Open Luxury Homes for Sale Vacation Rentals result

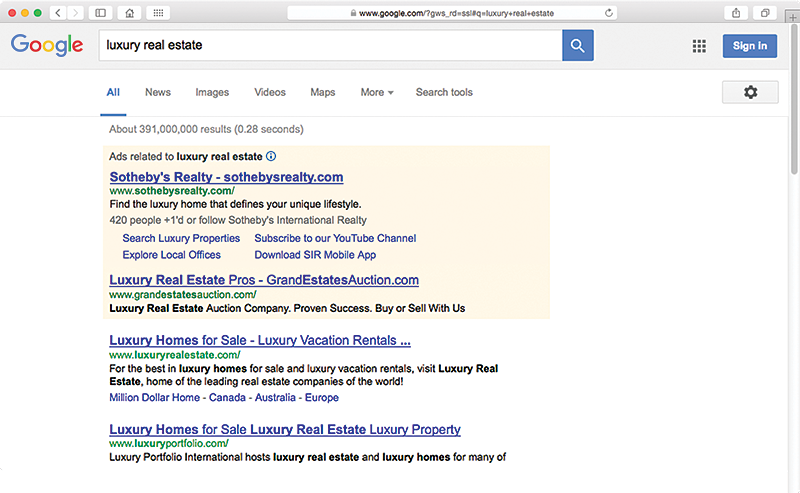pos(260,340)
